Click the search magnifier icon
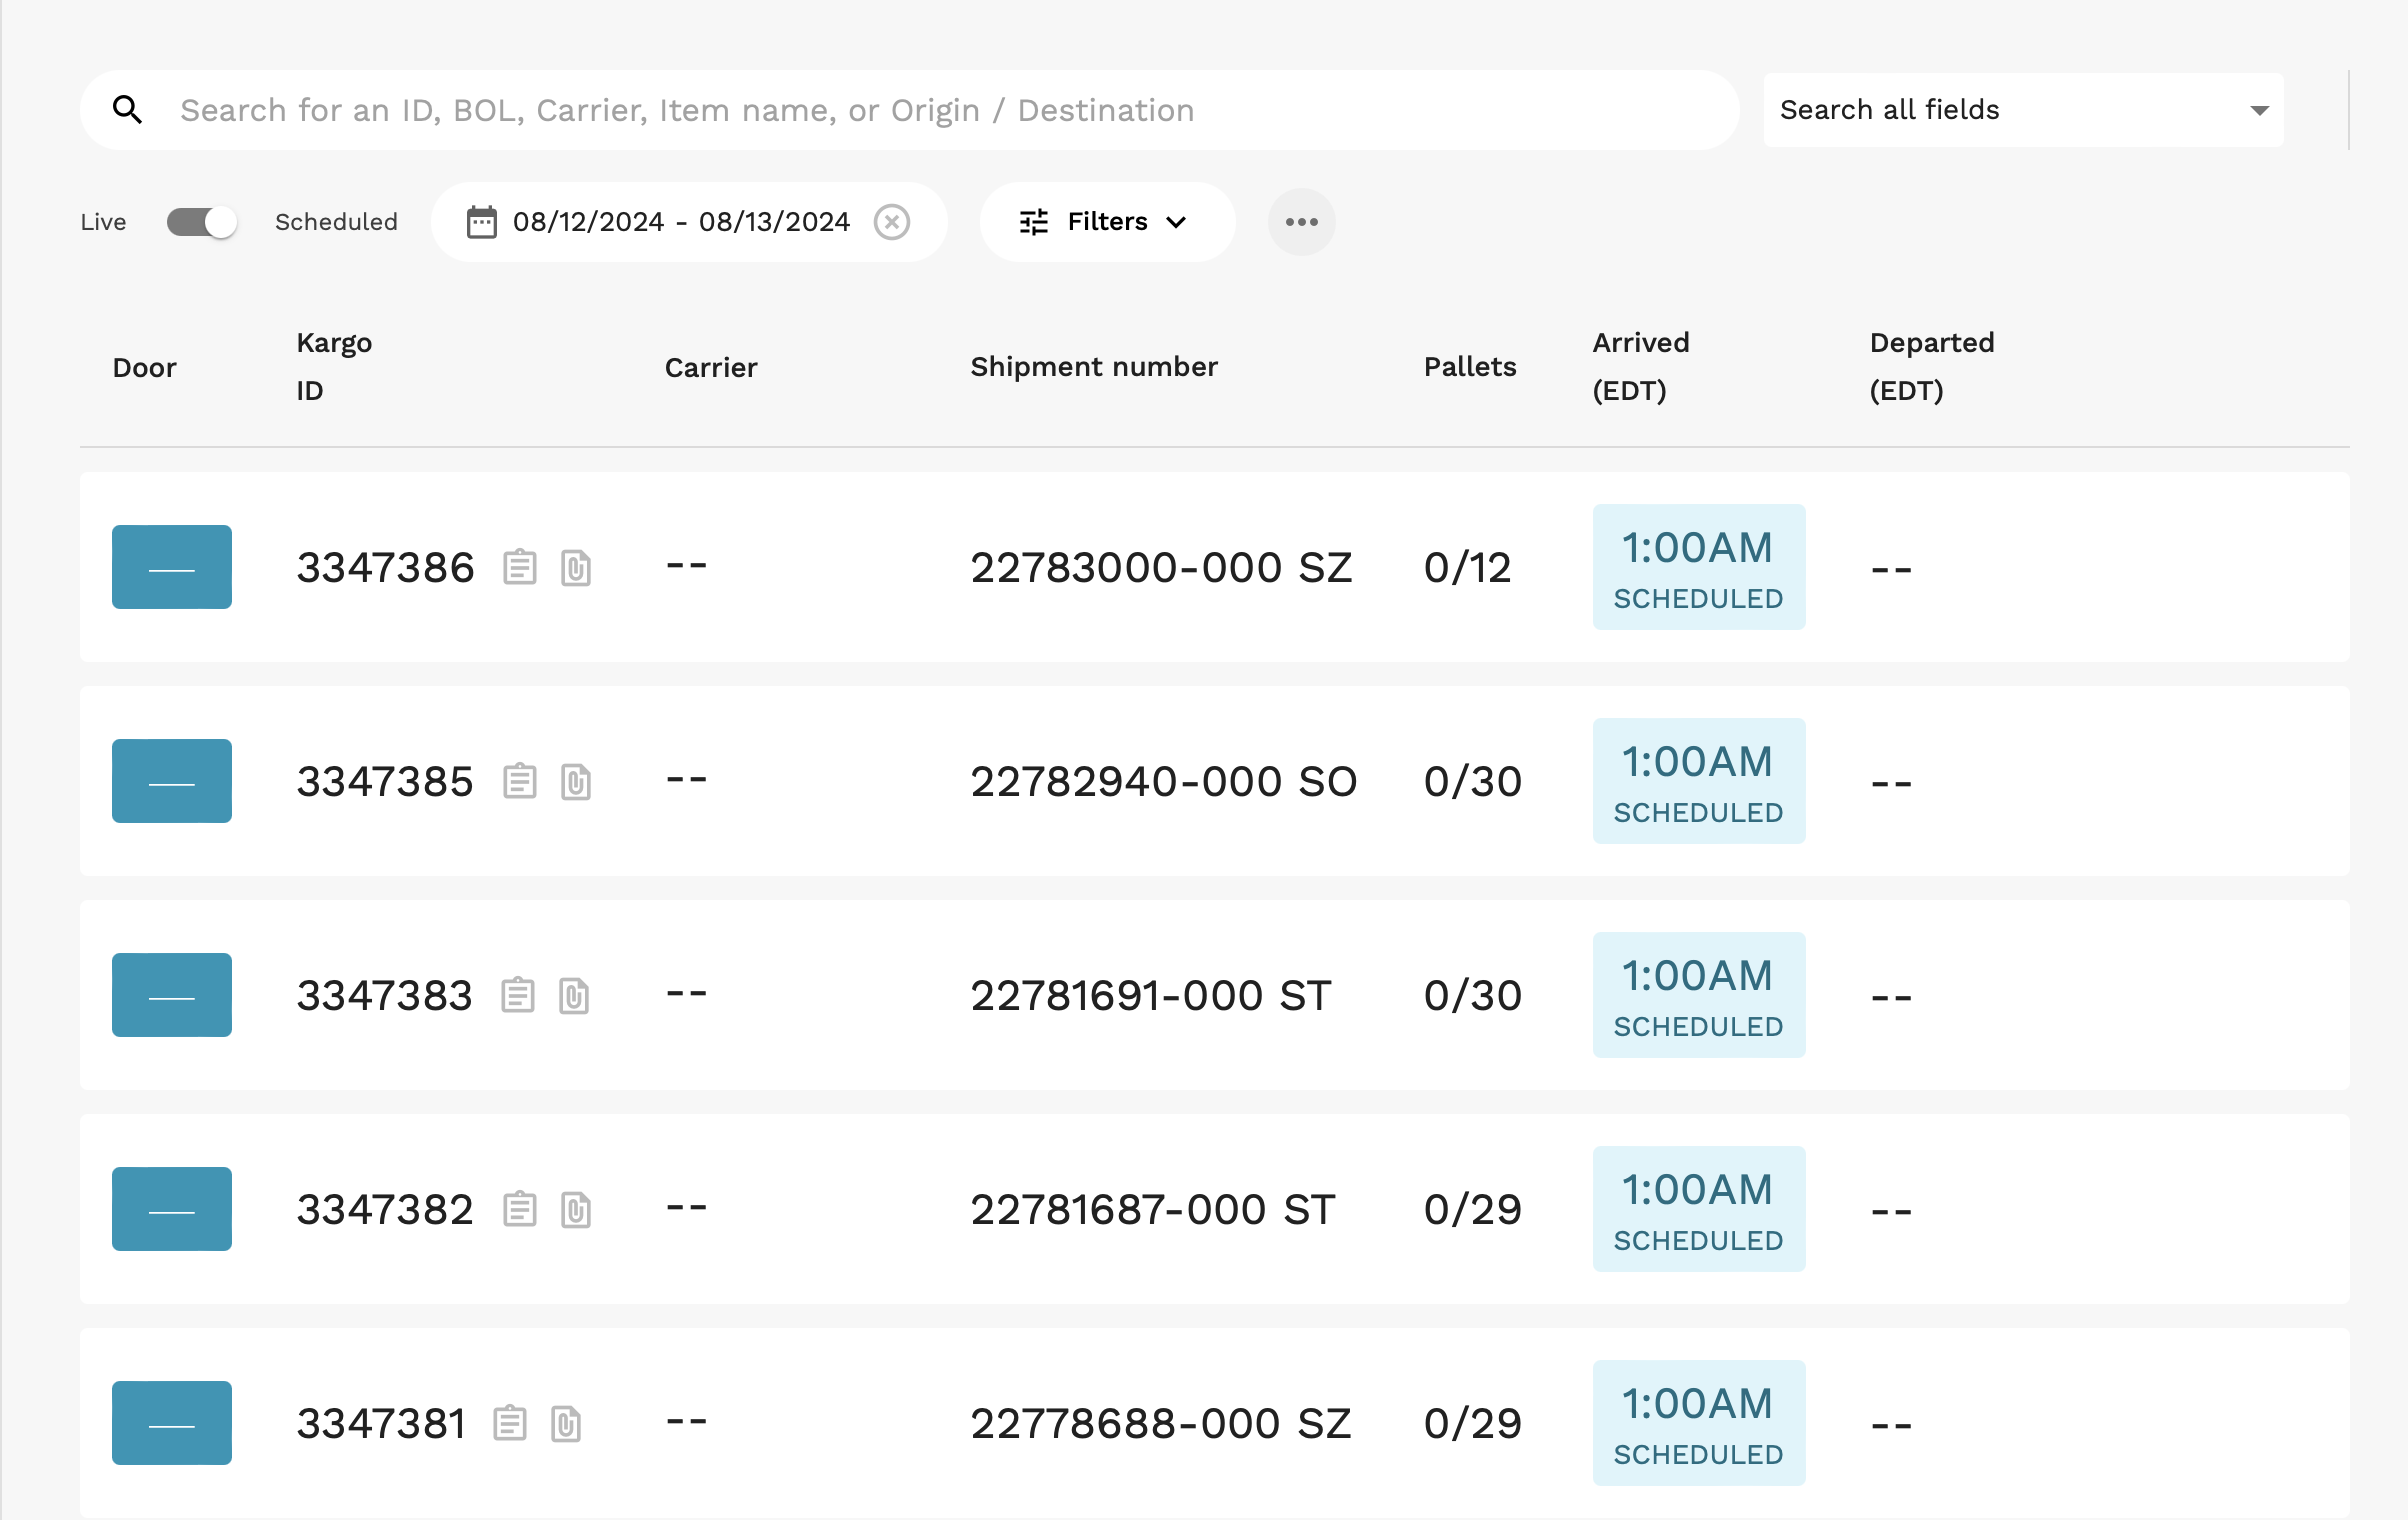 [x=128, y=109]
